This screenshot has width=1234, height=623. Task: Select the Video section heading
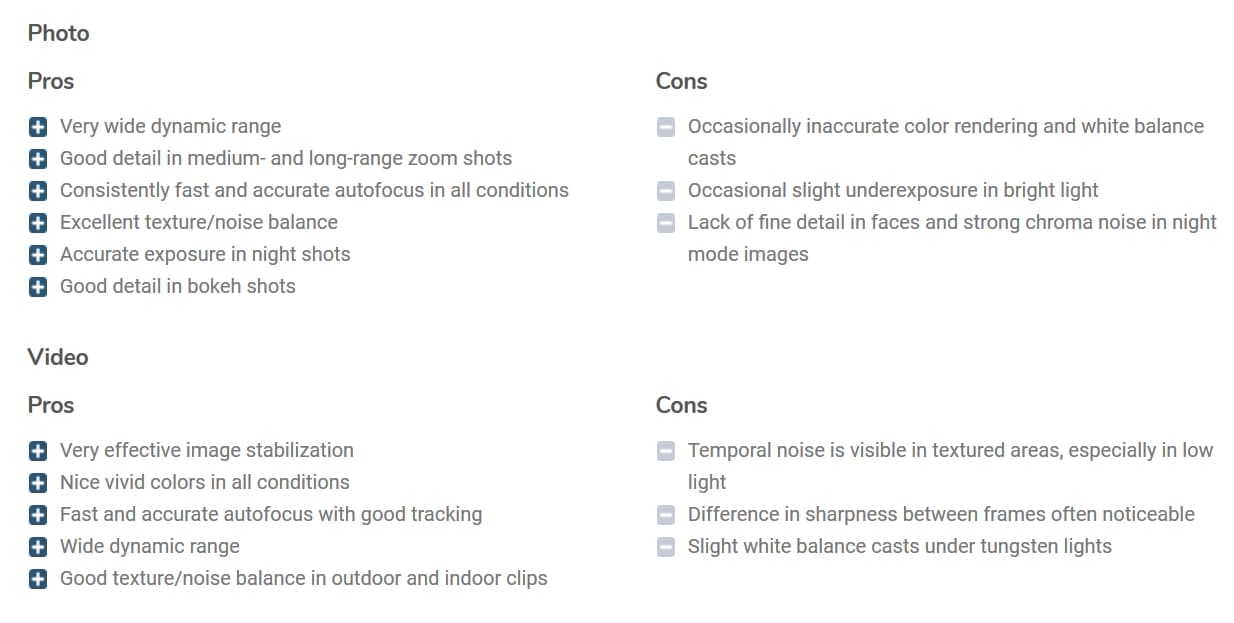click(x=58, y=357)
